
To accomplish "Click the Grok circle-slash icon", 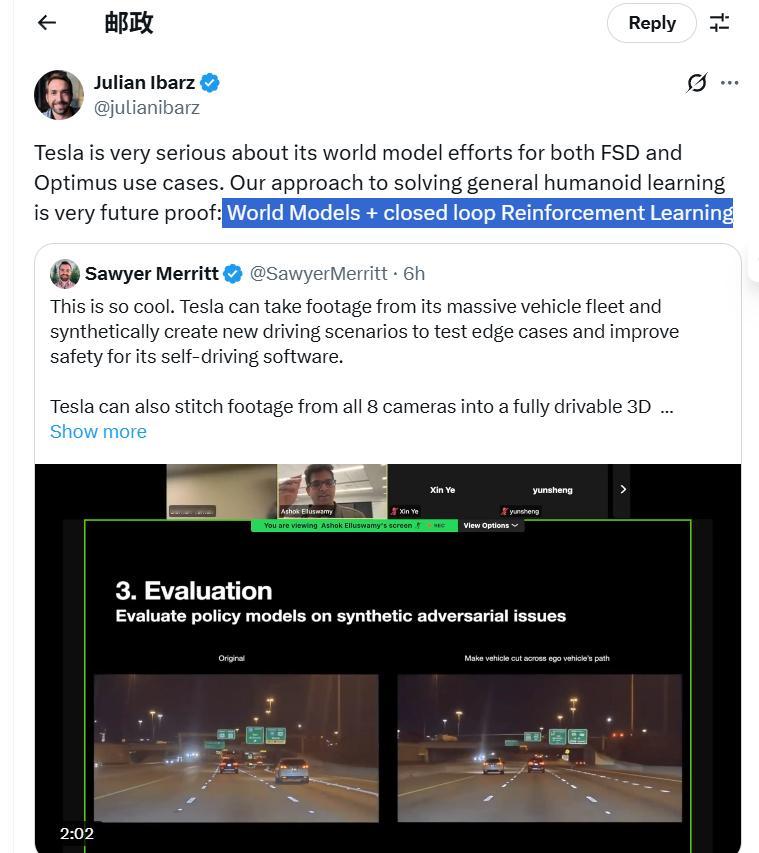I will click(697, 83).
